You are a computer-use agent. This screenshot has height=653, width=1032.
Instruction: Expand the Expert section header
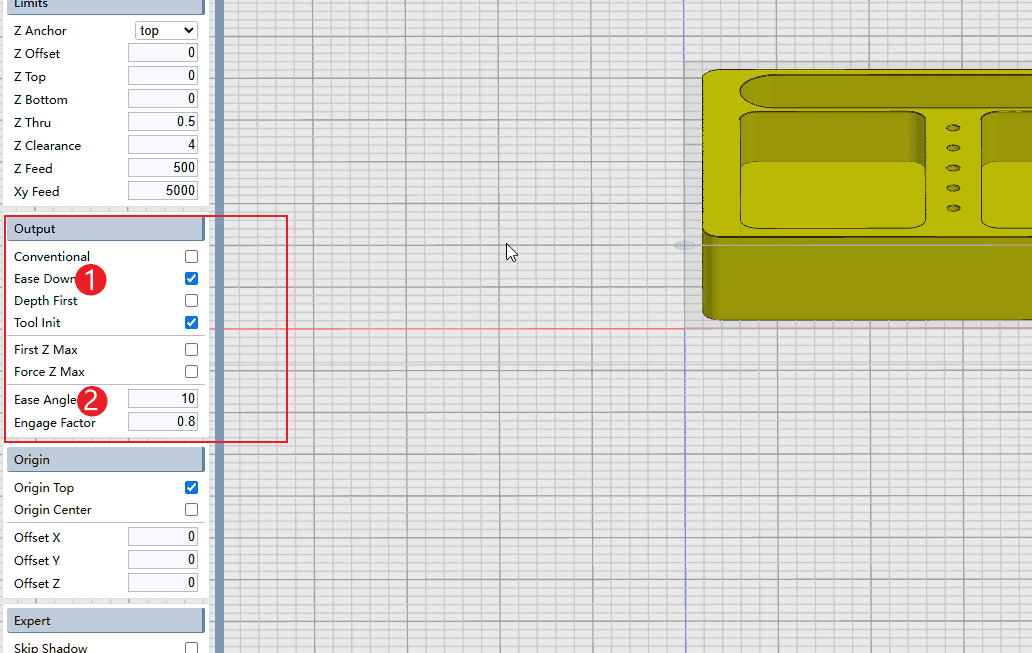(x=105, y=621)
